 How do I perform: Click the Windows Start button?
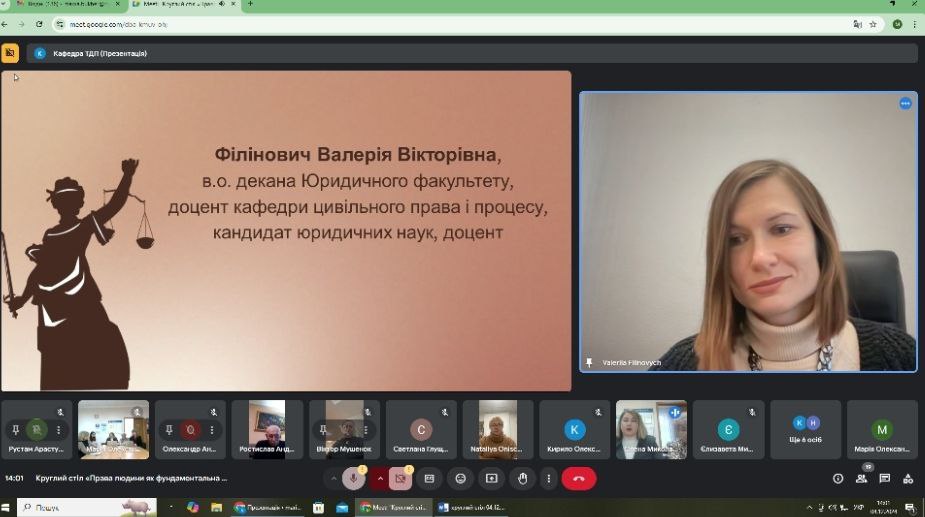[8, 507]
